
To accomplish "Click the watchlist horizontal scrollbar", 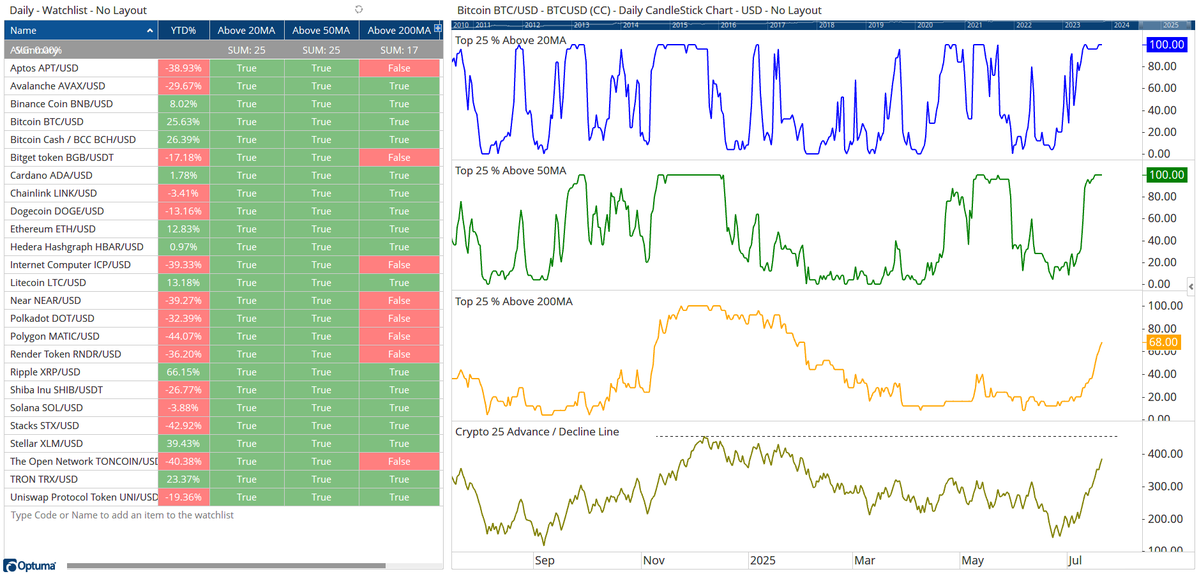I will [x=226, y=566].
